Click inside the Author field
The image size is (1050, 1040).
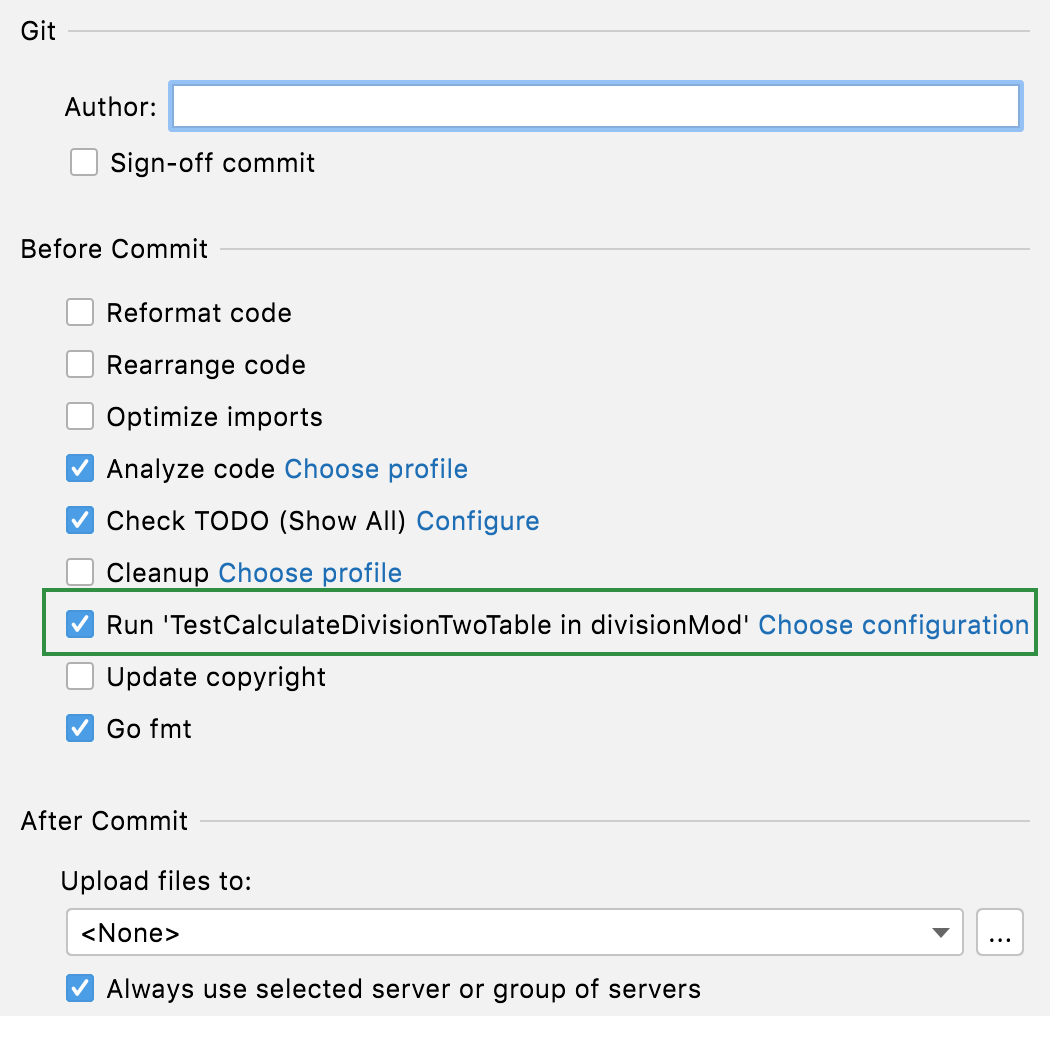point(595,105)
